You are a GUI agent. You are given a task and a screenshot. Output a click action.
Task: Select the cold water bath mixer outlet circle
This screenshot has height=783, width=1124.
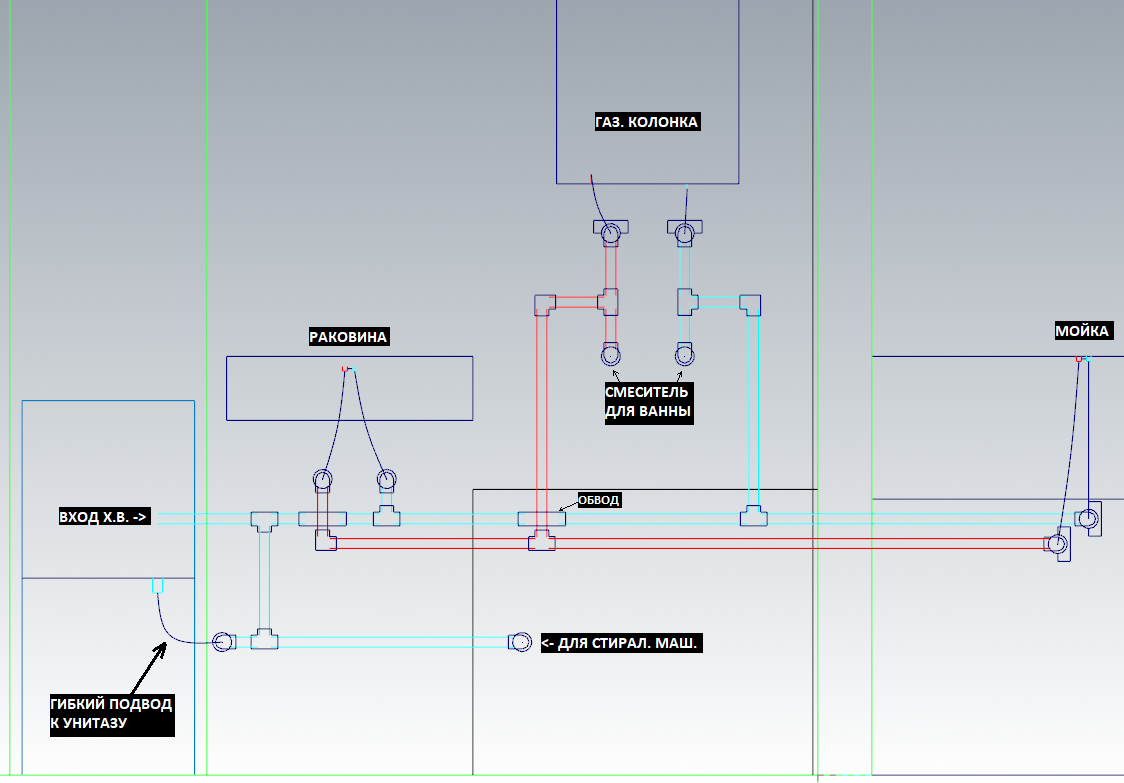click(684, 354)
